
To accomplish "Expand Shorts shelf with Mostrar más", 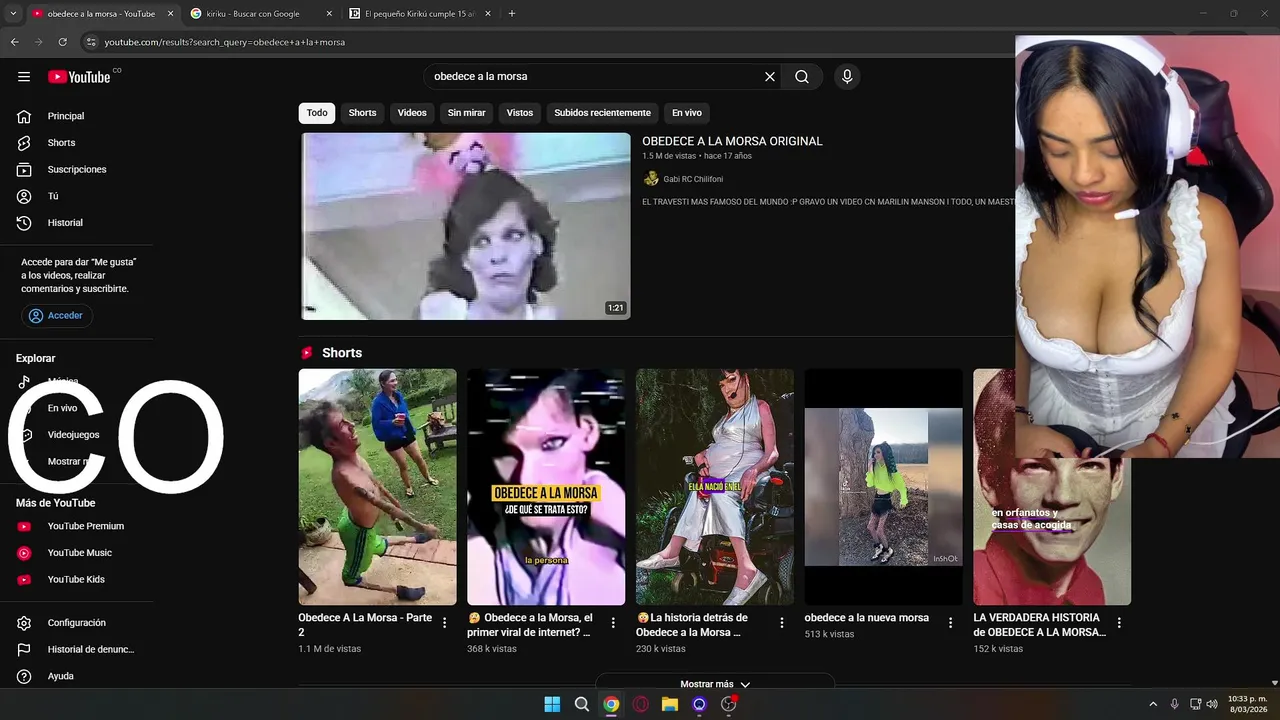I will 715,684.
